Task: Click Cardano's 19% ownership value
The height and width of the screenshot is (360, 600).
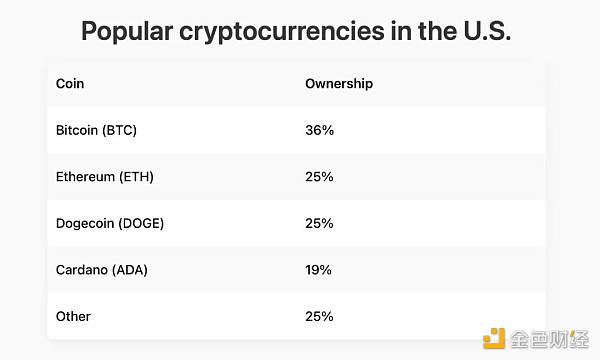Action: coord(318,270)
